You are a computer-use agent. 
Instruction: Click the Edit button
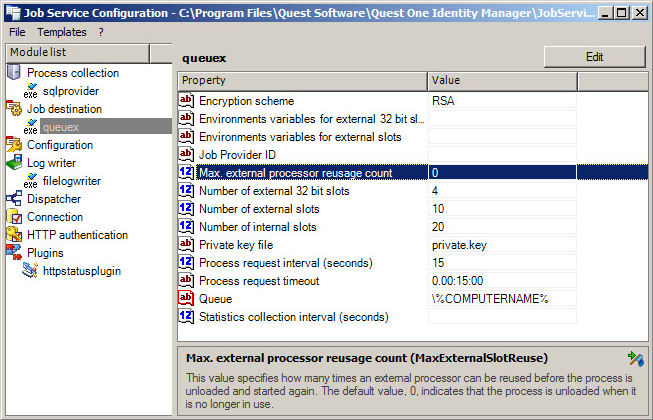[x=594, y=57]
